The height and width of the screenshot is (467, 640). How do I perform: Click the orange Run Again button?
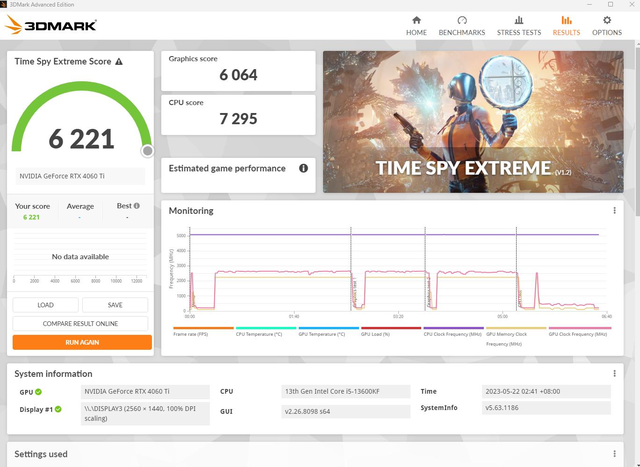click(82, 342)
